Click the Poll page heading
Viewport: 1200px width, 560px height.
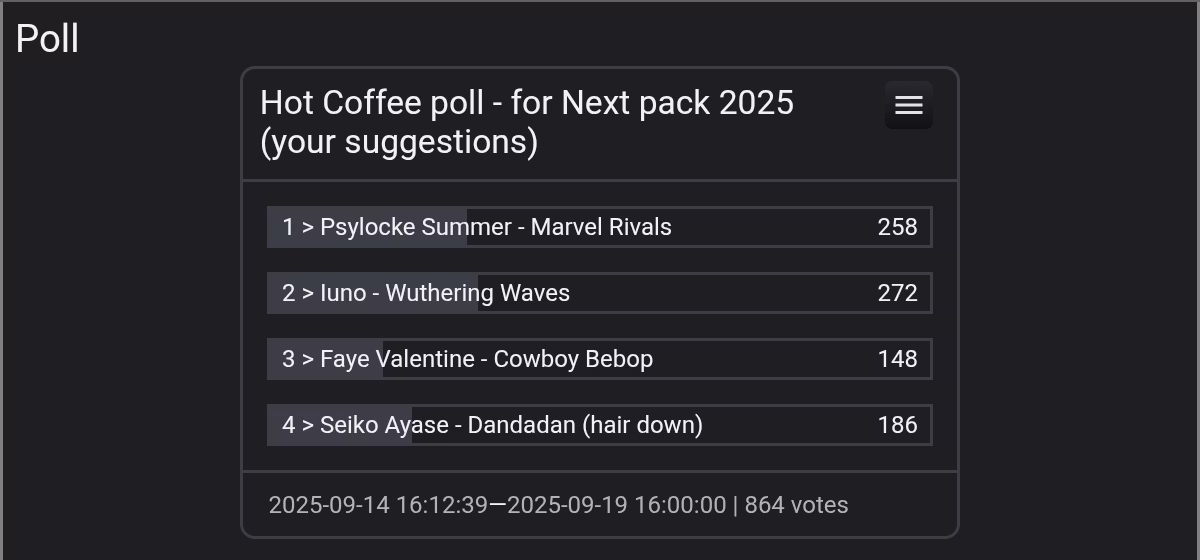coord(47,39)
